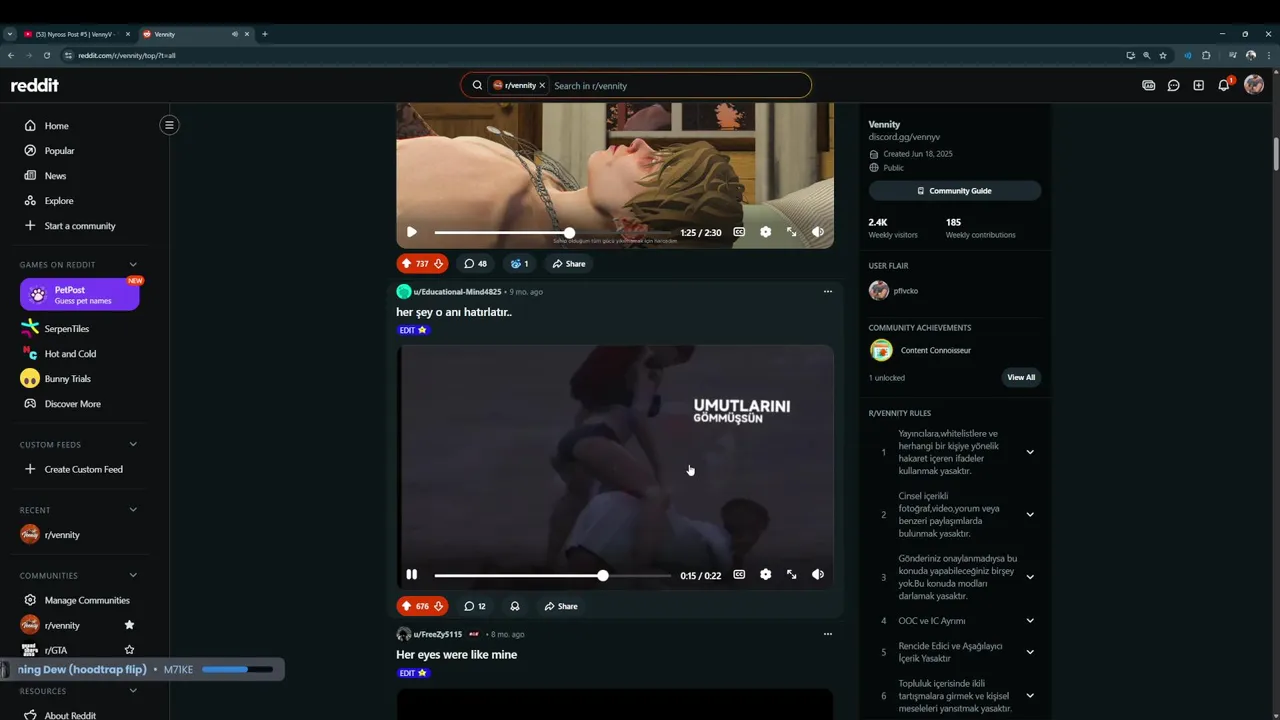Image resolution: width=1280 pixels, height=720 pixels.
Task: Downvote the post with 676 votes
Action: 438,606
